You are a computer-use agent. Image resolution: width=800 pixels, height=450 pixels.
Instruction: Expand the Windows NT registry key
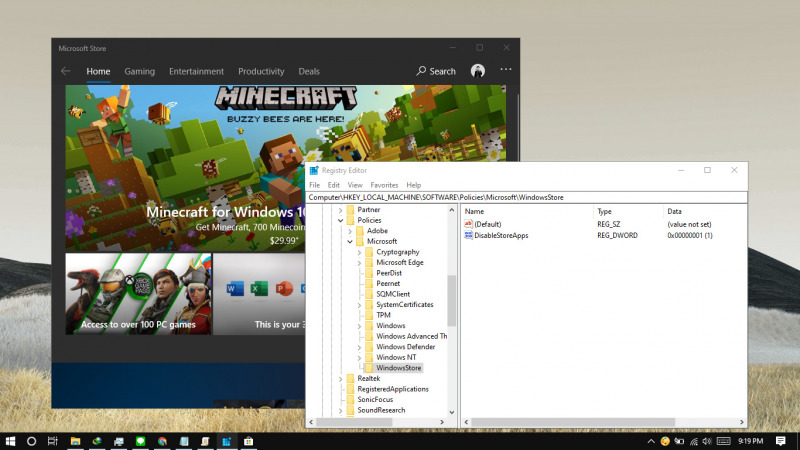pyautogui.click(x=359, y=358)
